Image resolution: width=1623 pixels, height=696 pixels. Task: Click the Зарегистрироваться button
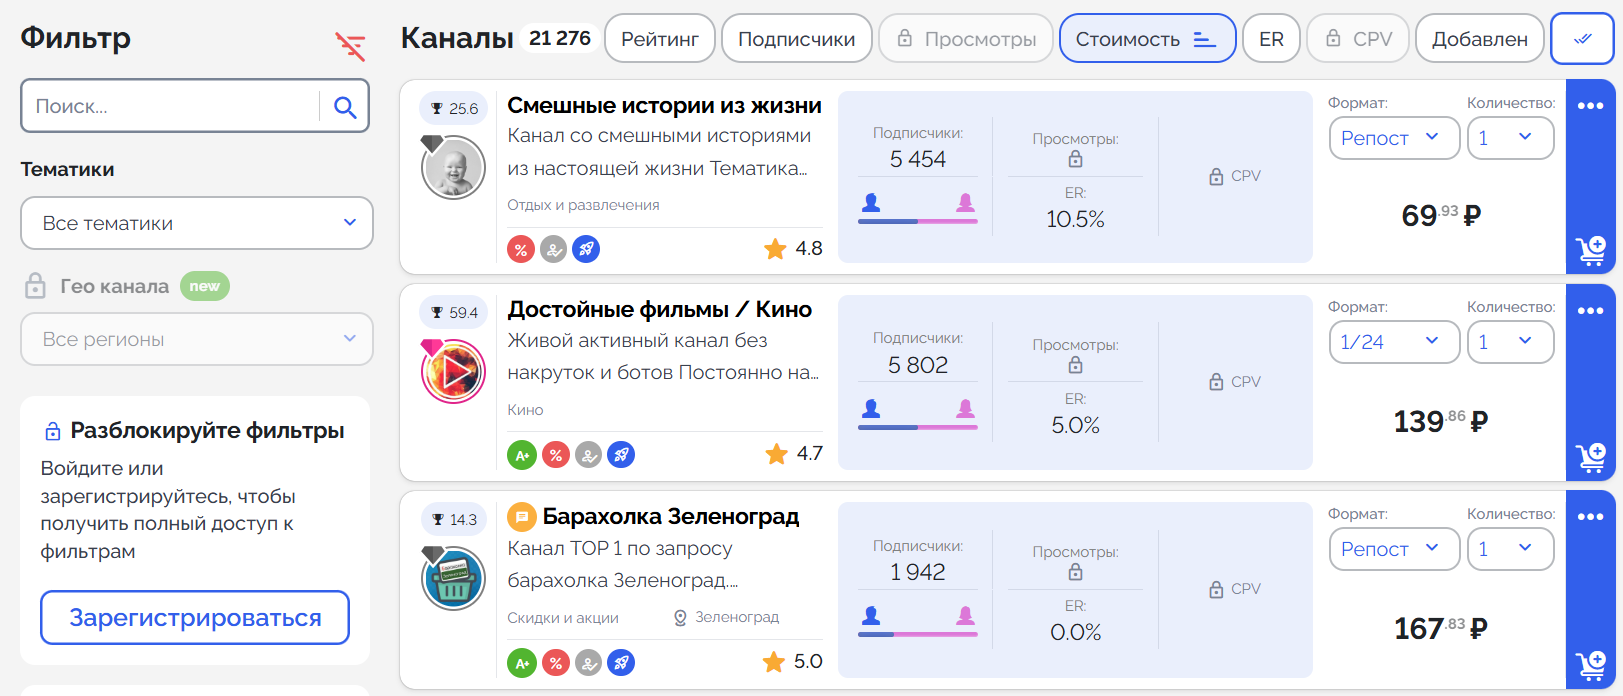[195, 618]
